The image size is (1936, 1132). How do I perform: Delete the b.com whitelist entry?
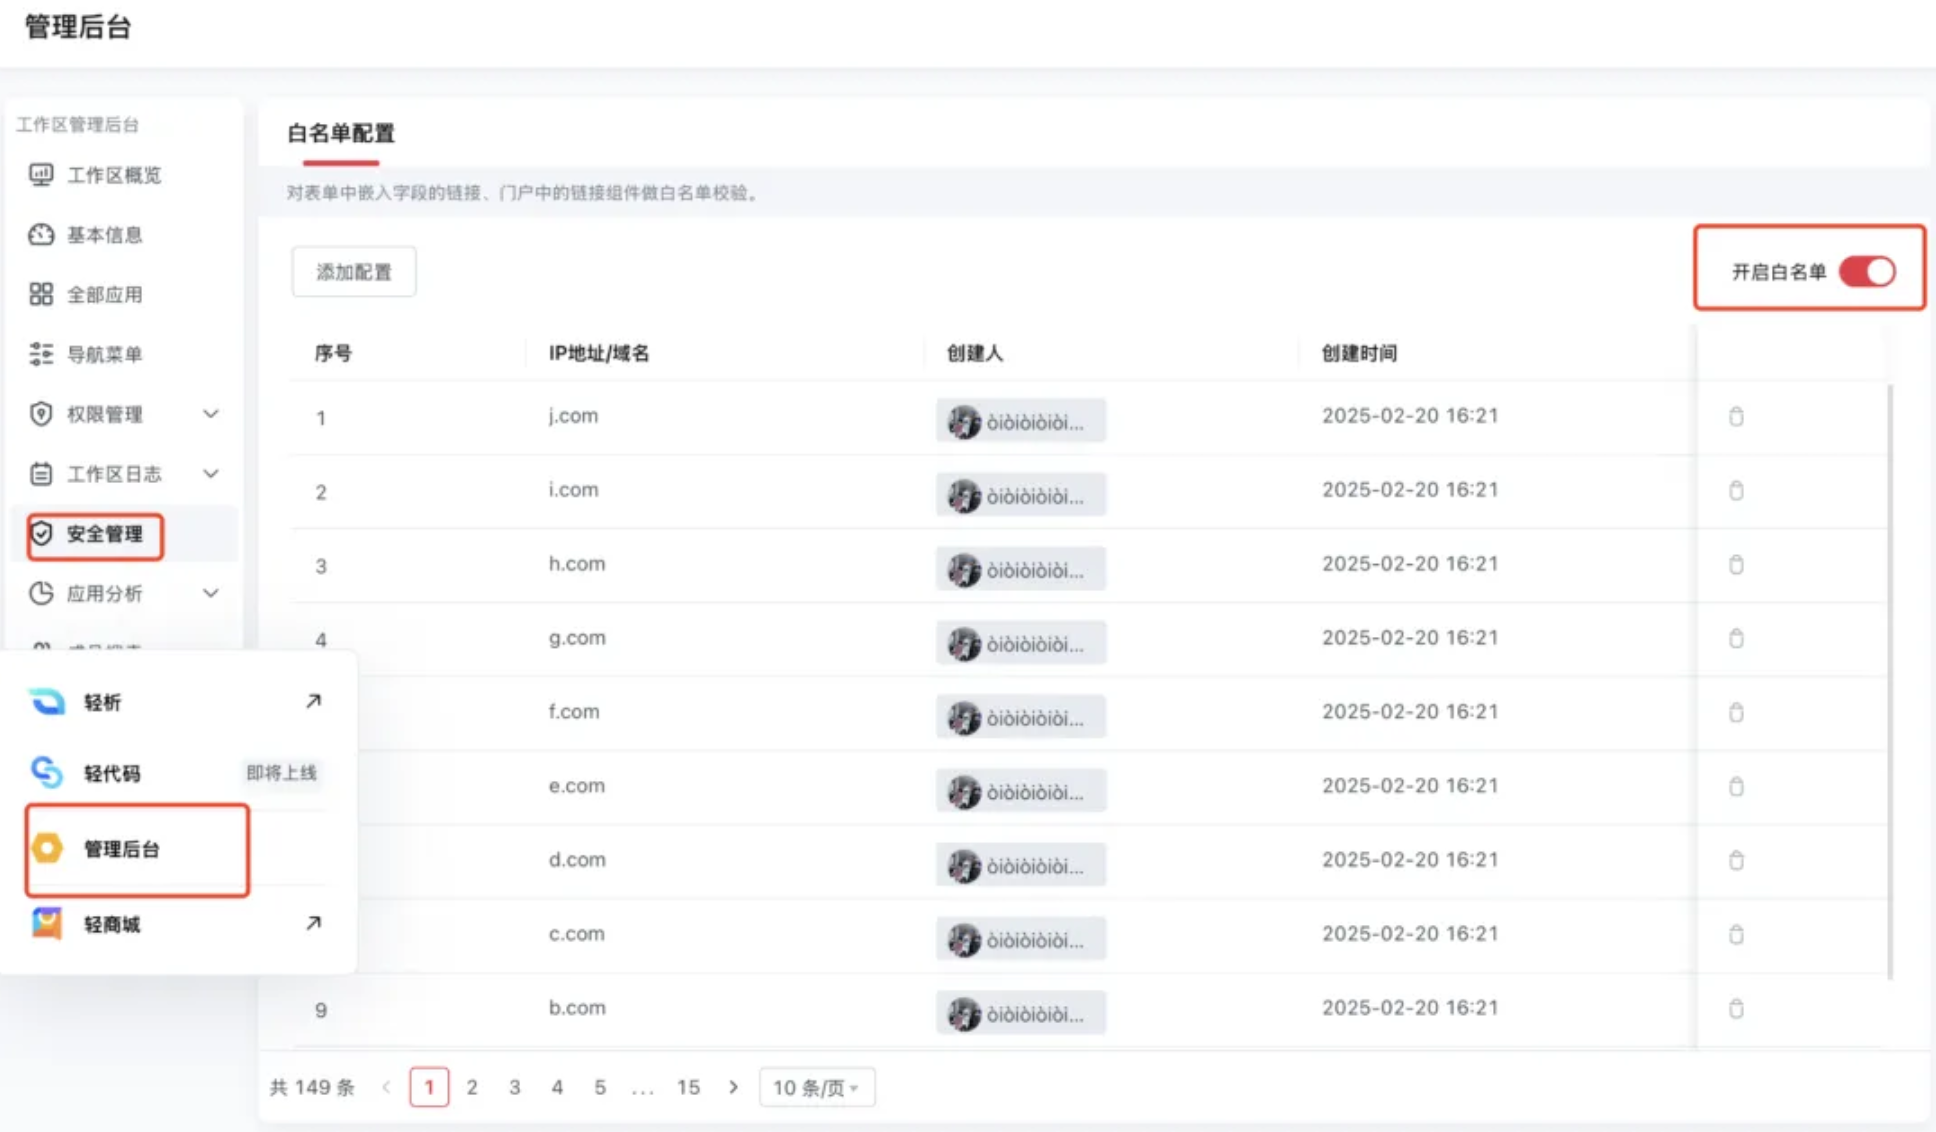[x=1736, y=1008]
